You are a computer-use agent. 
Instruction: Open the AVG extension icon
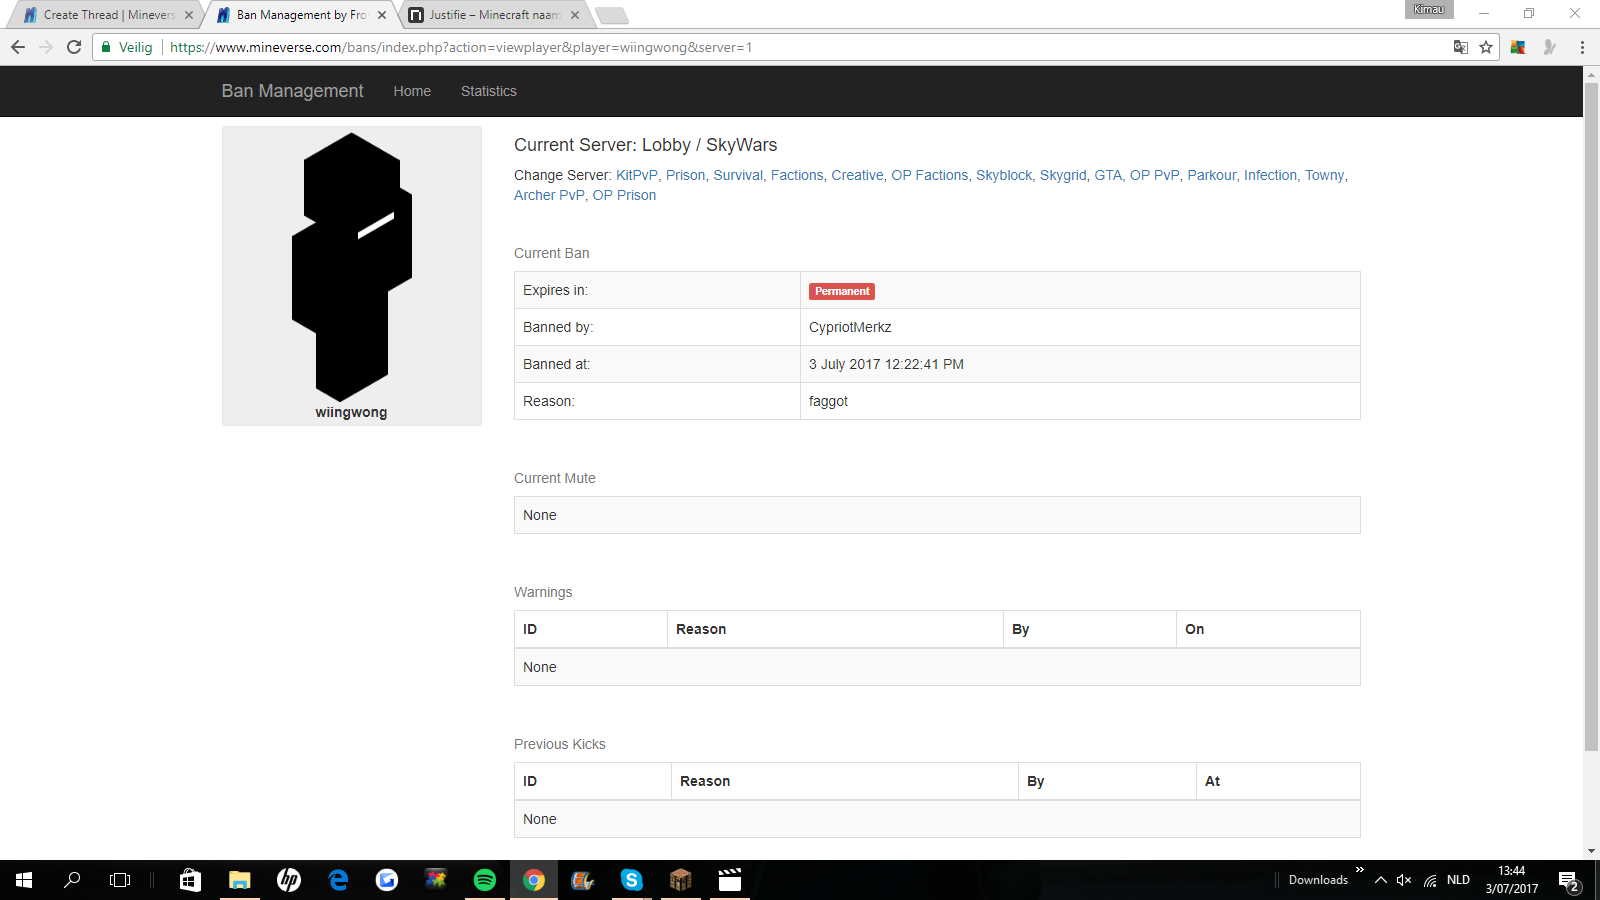click(x=1518, y=47)
